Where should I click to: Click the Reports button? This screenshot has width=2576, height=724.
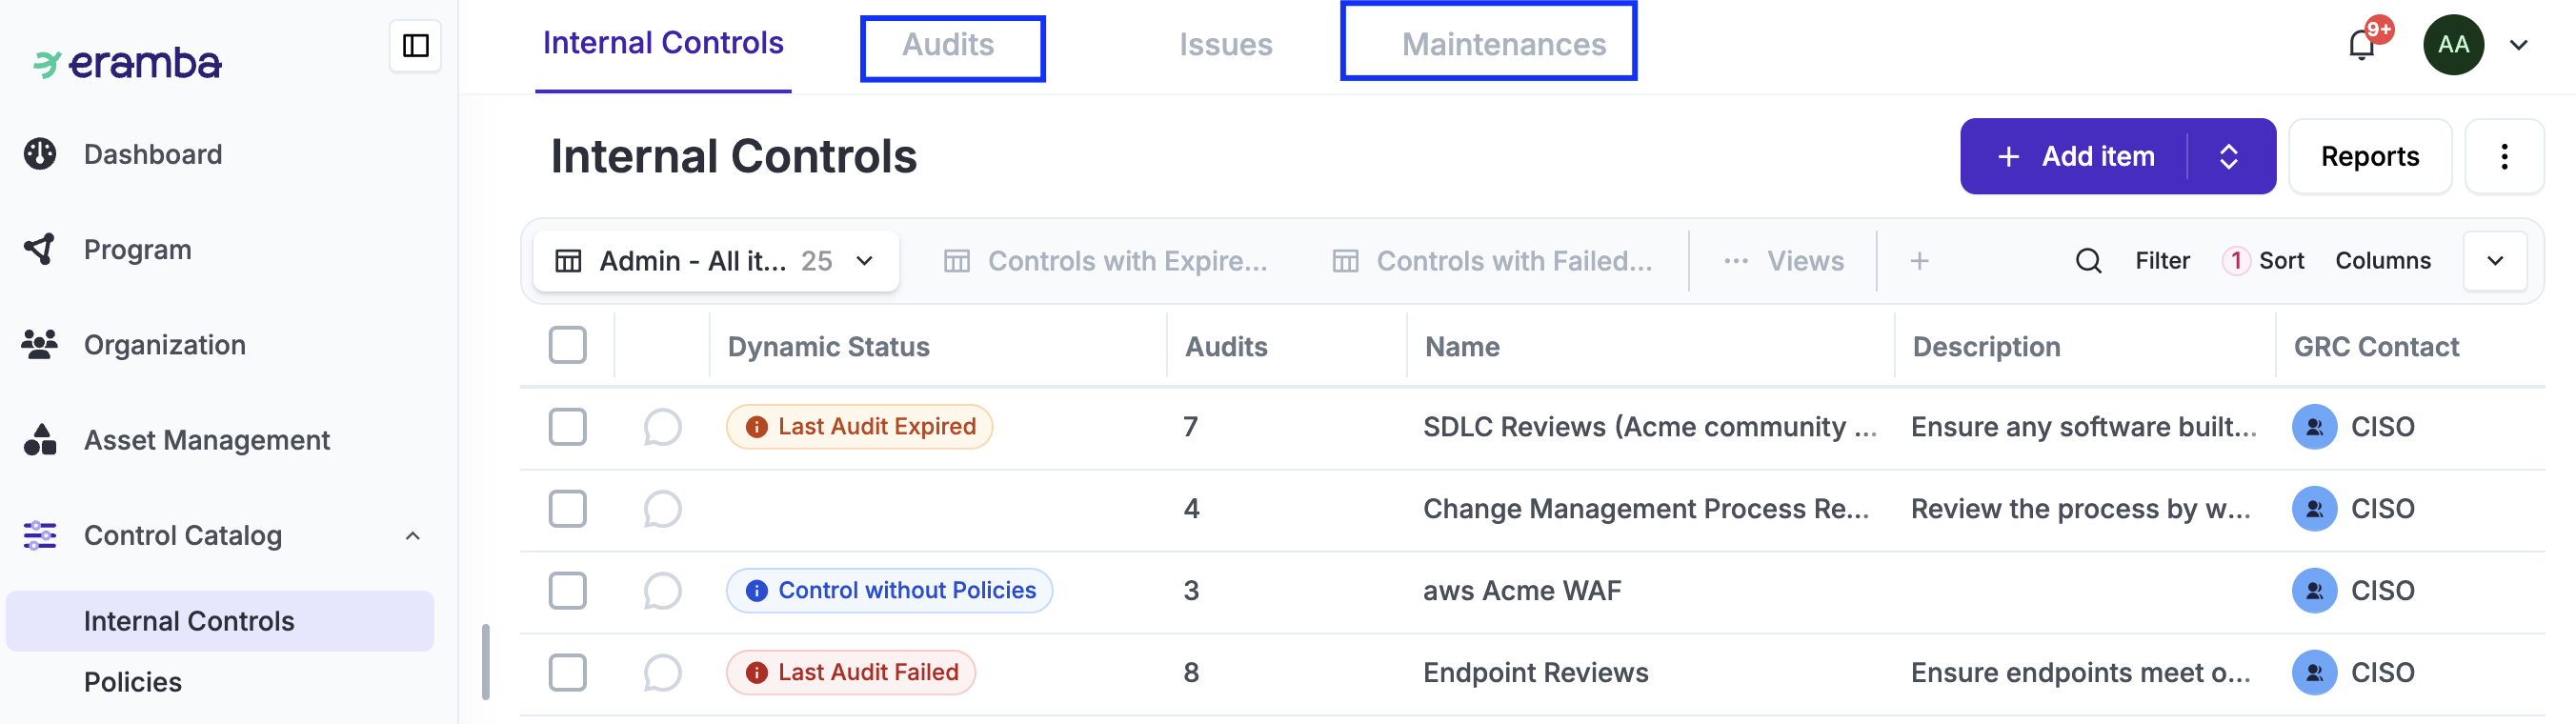click(x=2369, y=157)
